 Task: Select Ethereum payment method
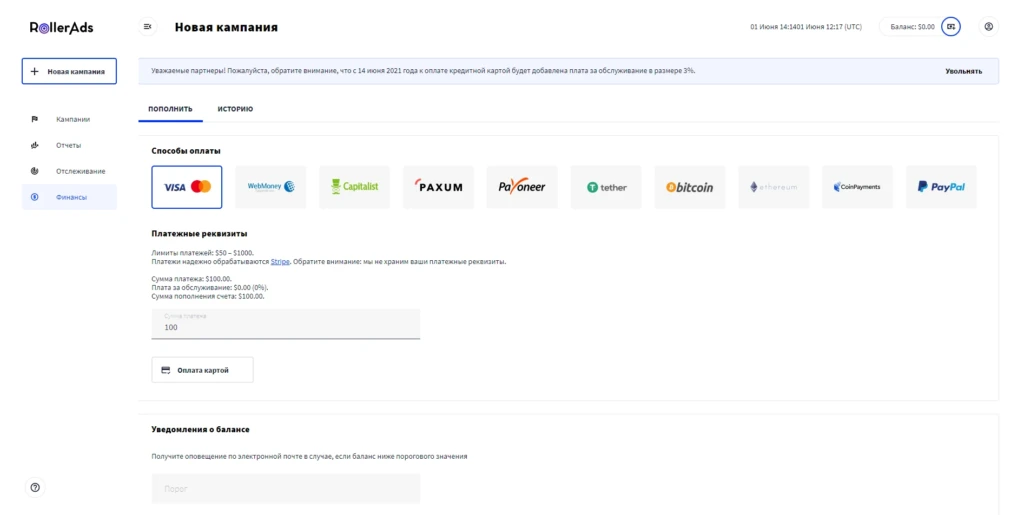click(x=774, y=187)
